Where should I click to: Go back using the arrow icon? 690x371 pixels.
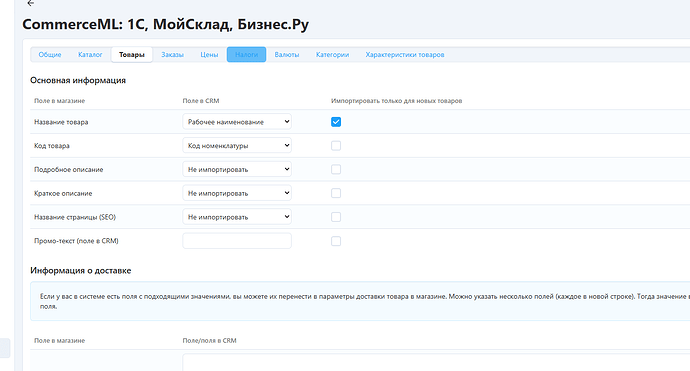point(30,3)
